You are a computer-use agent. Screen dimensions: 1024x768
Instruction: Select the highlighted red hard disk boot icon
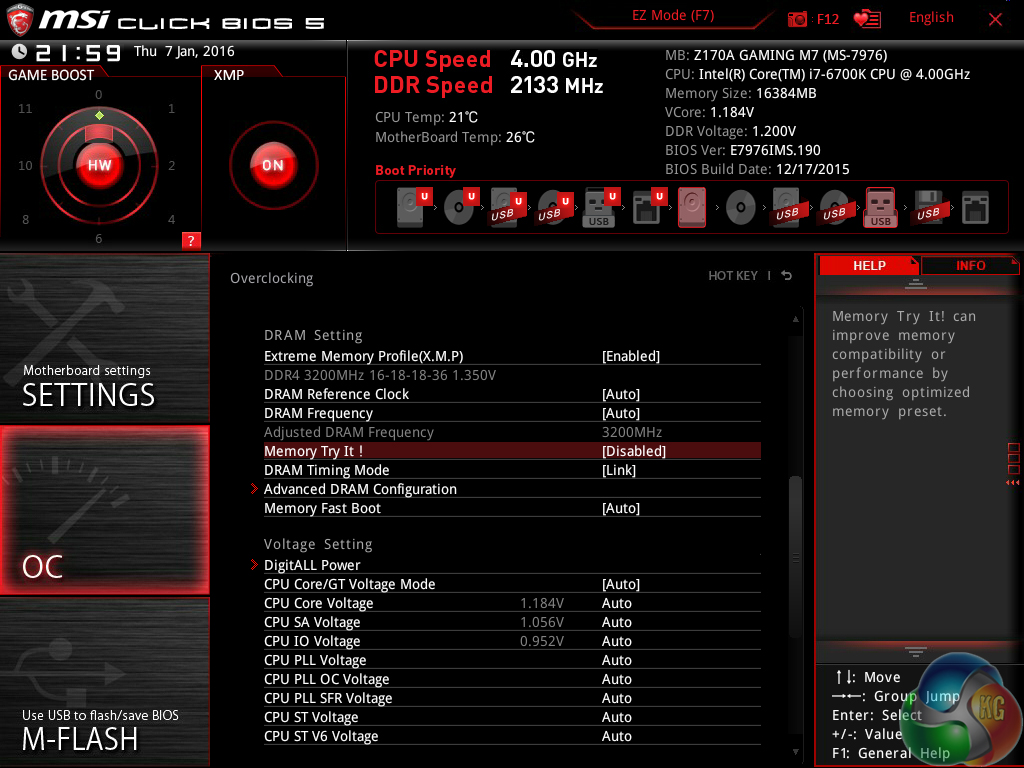pos(692,208)
